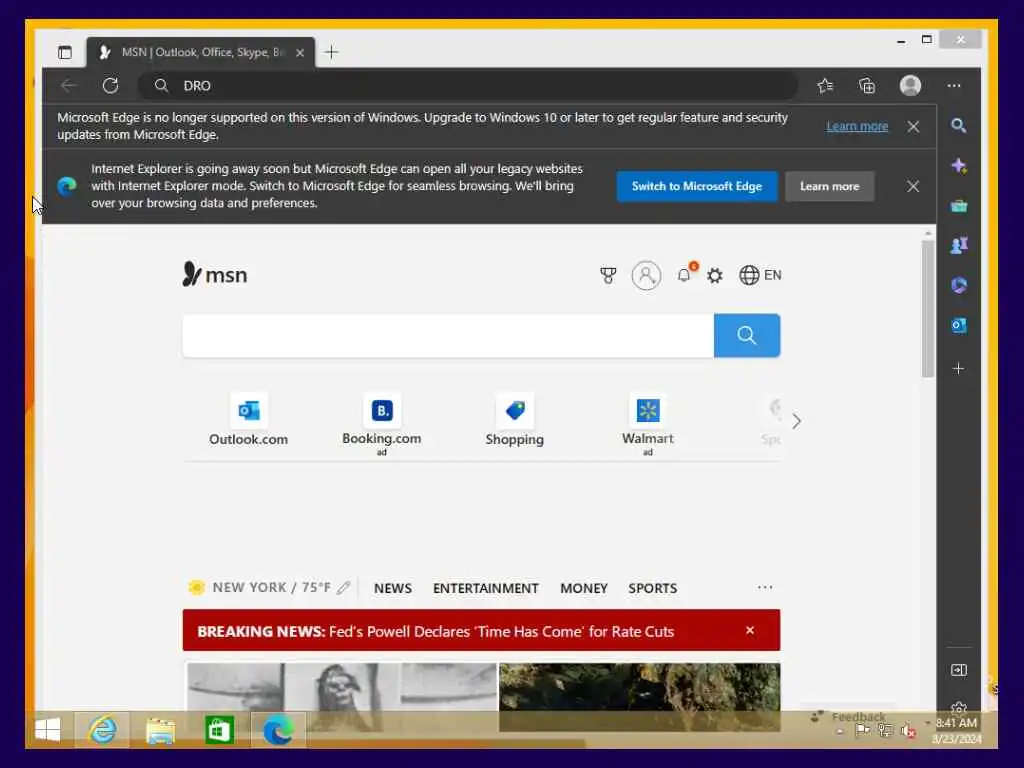1024x768 pixels.
Task: Open sidebar Tools briefcase icon
Action: click(x=959, y=206)
